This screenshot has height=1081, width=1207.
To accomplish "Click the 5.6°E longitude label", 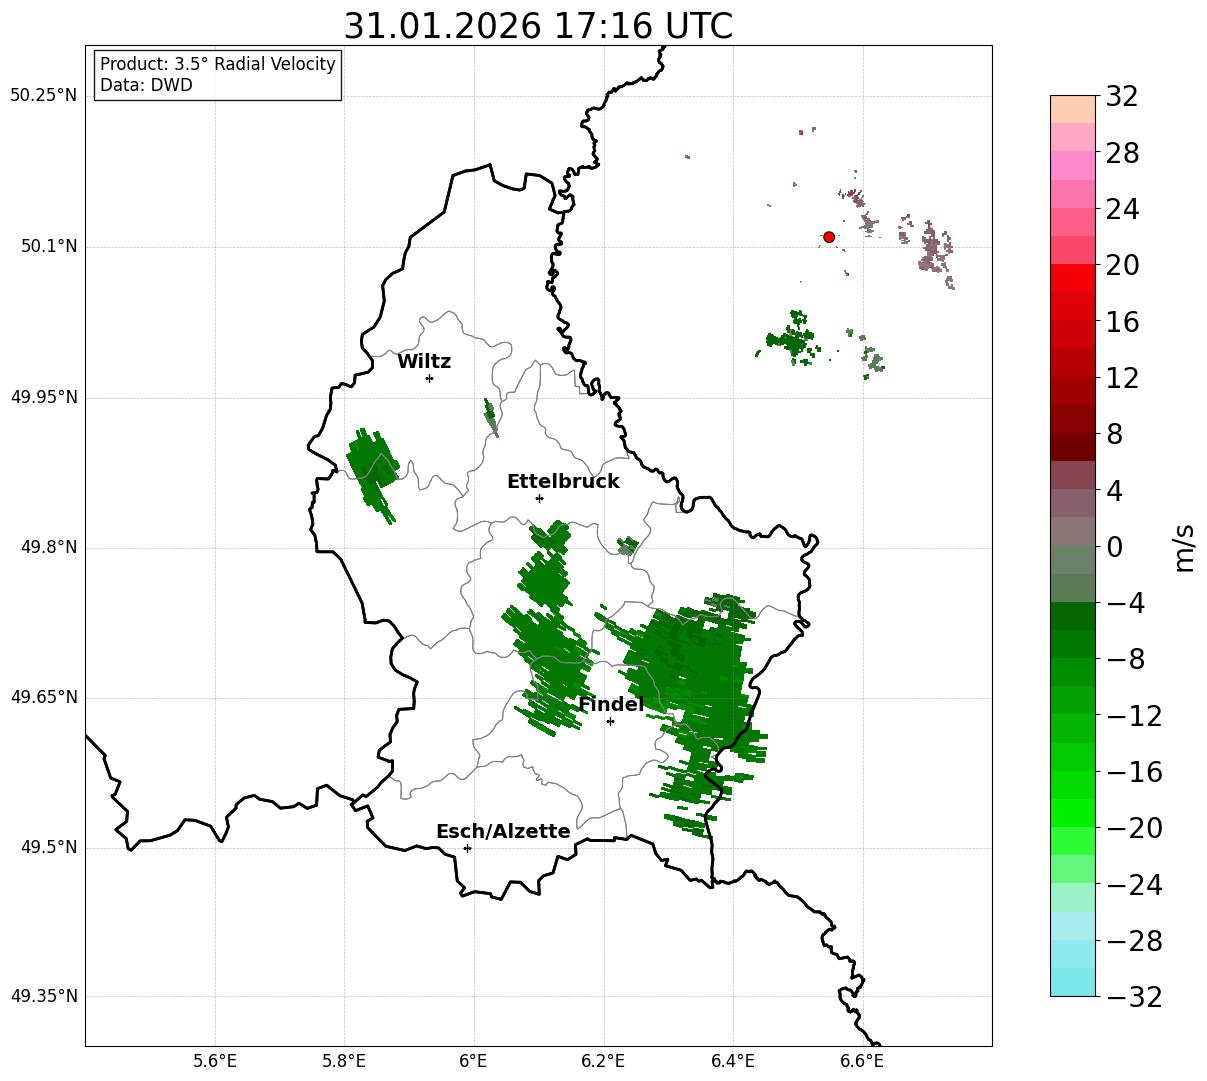I will click(x=215, y=1062).
